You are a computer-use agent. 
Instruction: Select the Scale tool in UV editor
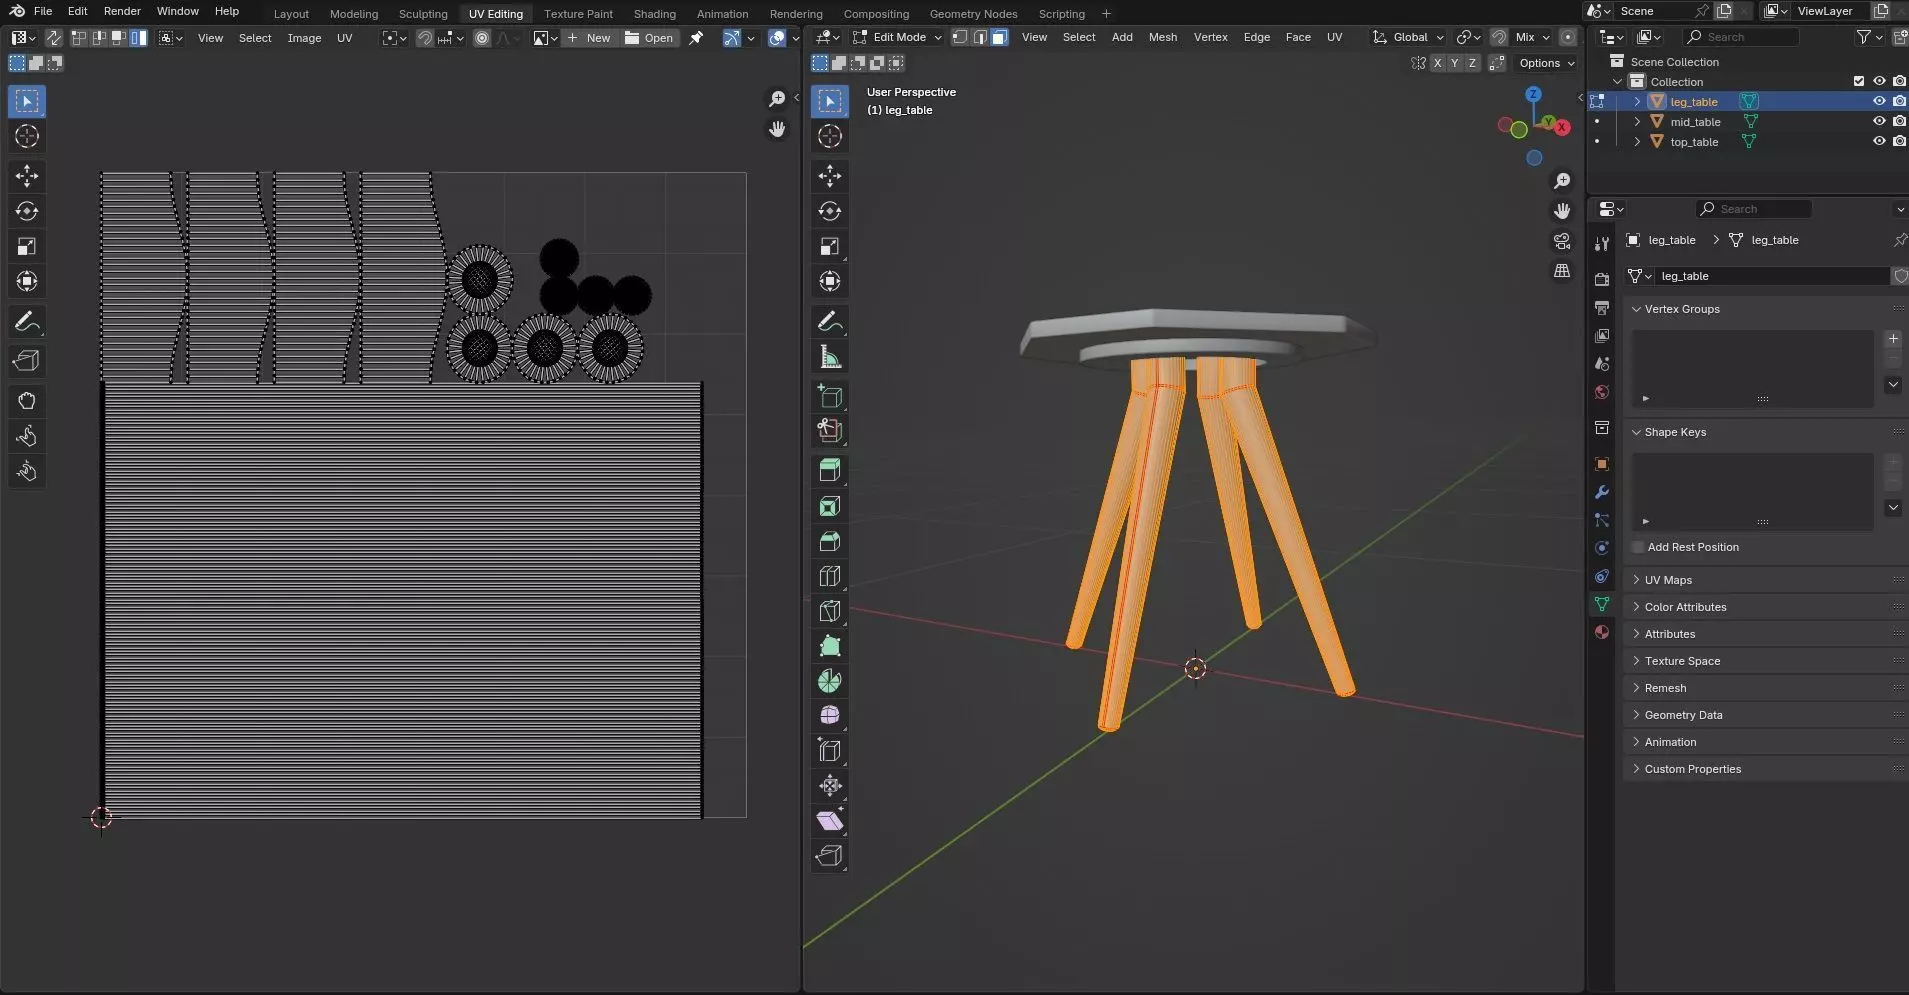[x=27, y=246]
